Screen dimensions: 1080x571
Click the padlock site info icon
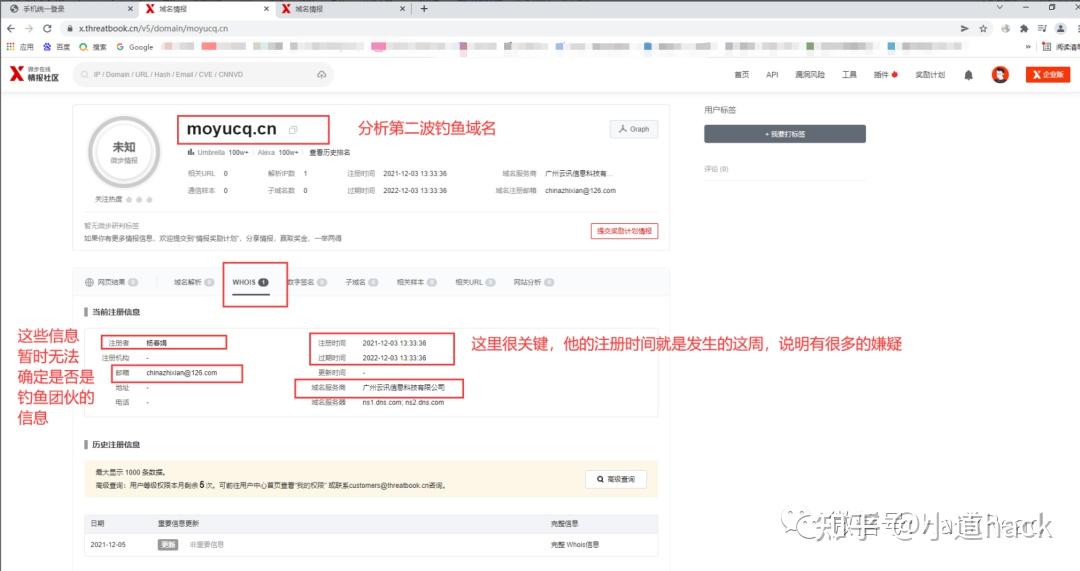[70, 28]
